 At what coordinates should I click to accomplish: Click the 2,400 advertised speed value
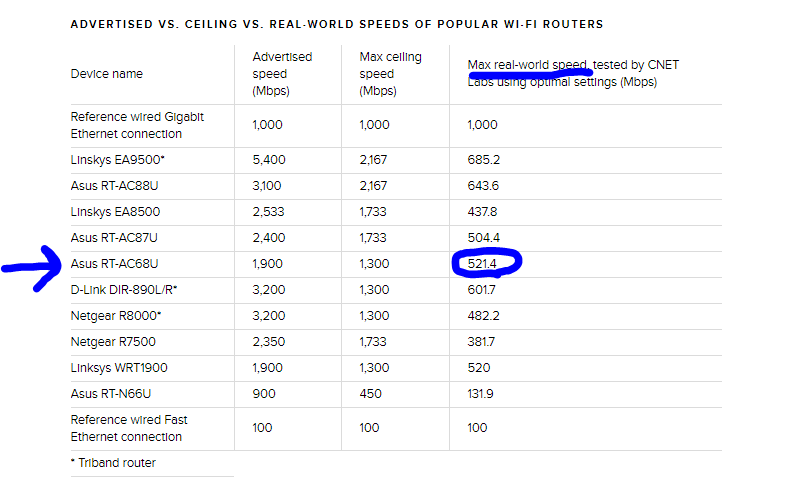269,238
